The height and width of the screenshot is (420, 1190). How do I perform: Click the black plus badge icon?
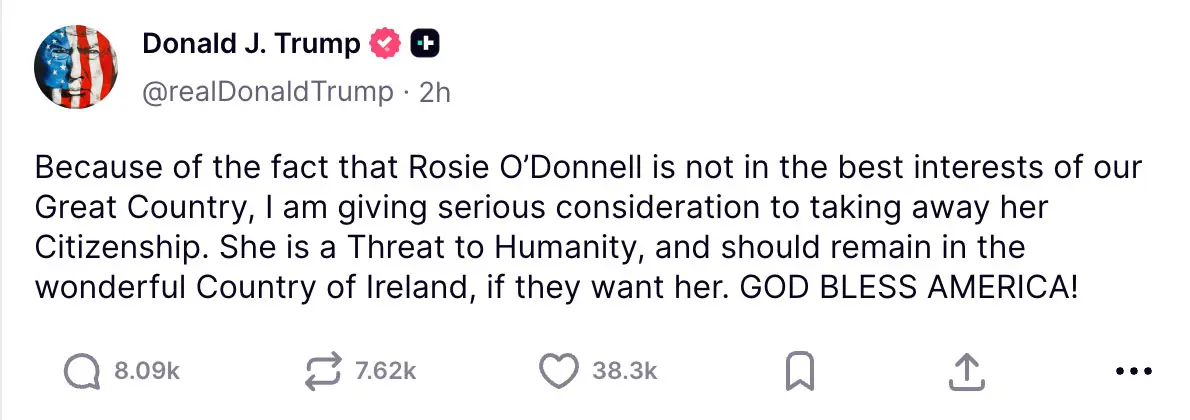[425, 44]
